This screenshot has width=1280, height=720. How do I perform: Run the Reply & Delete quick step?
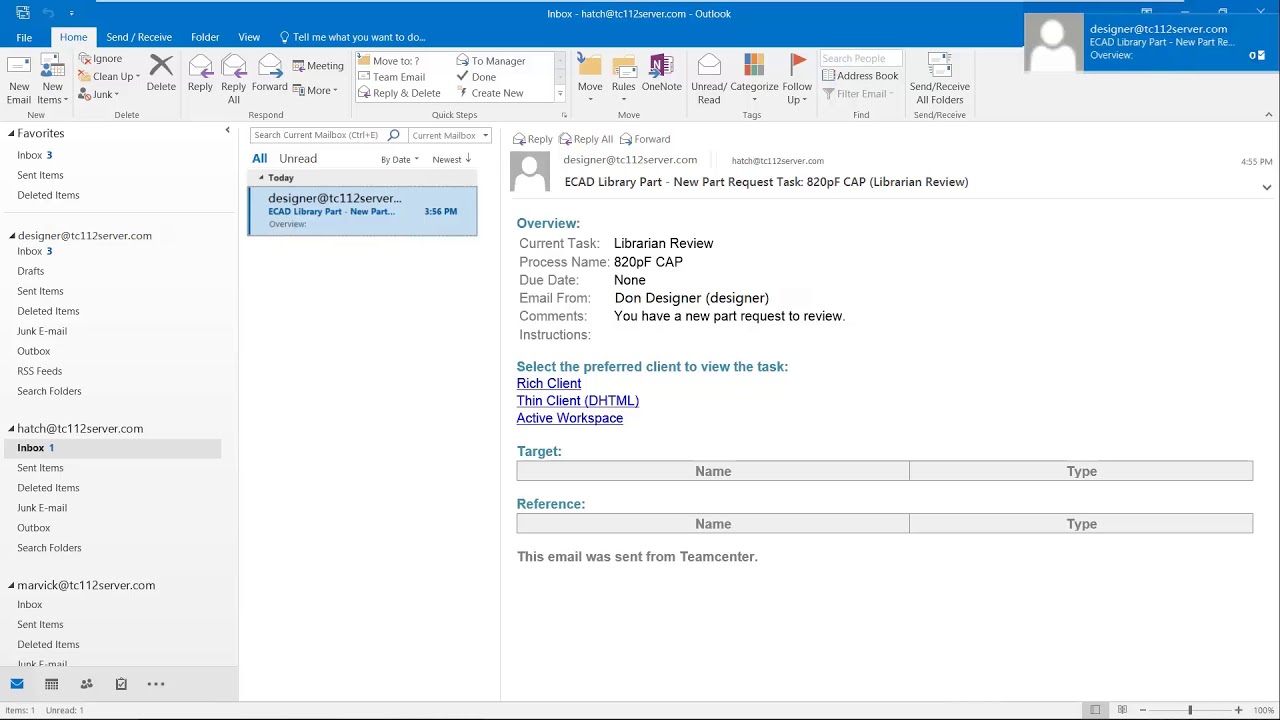click(x=399, y=93)
